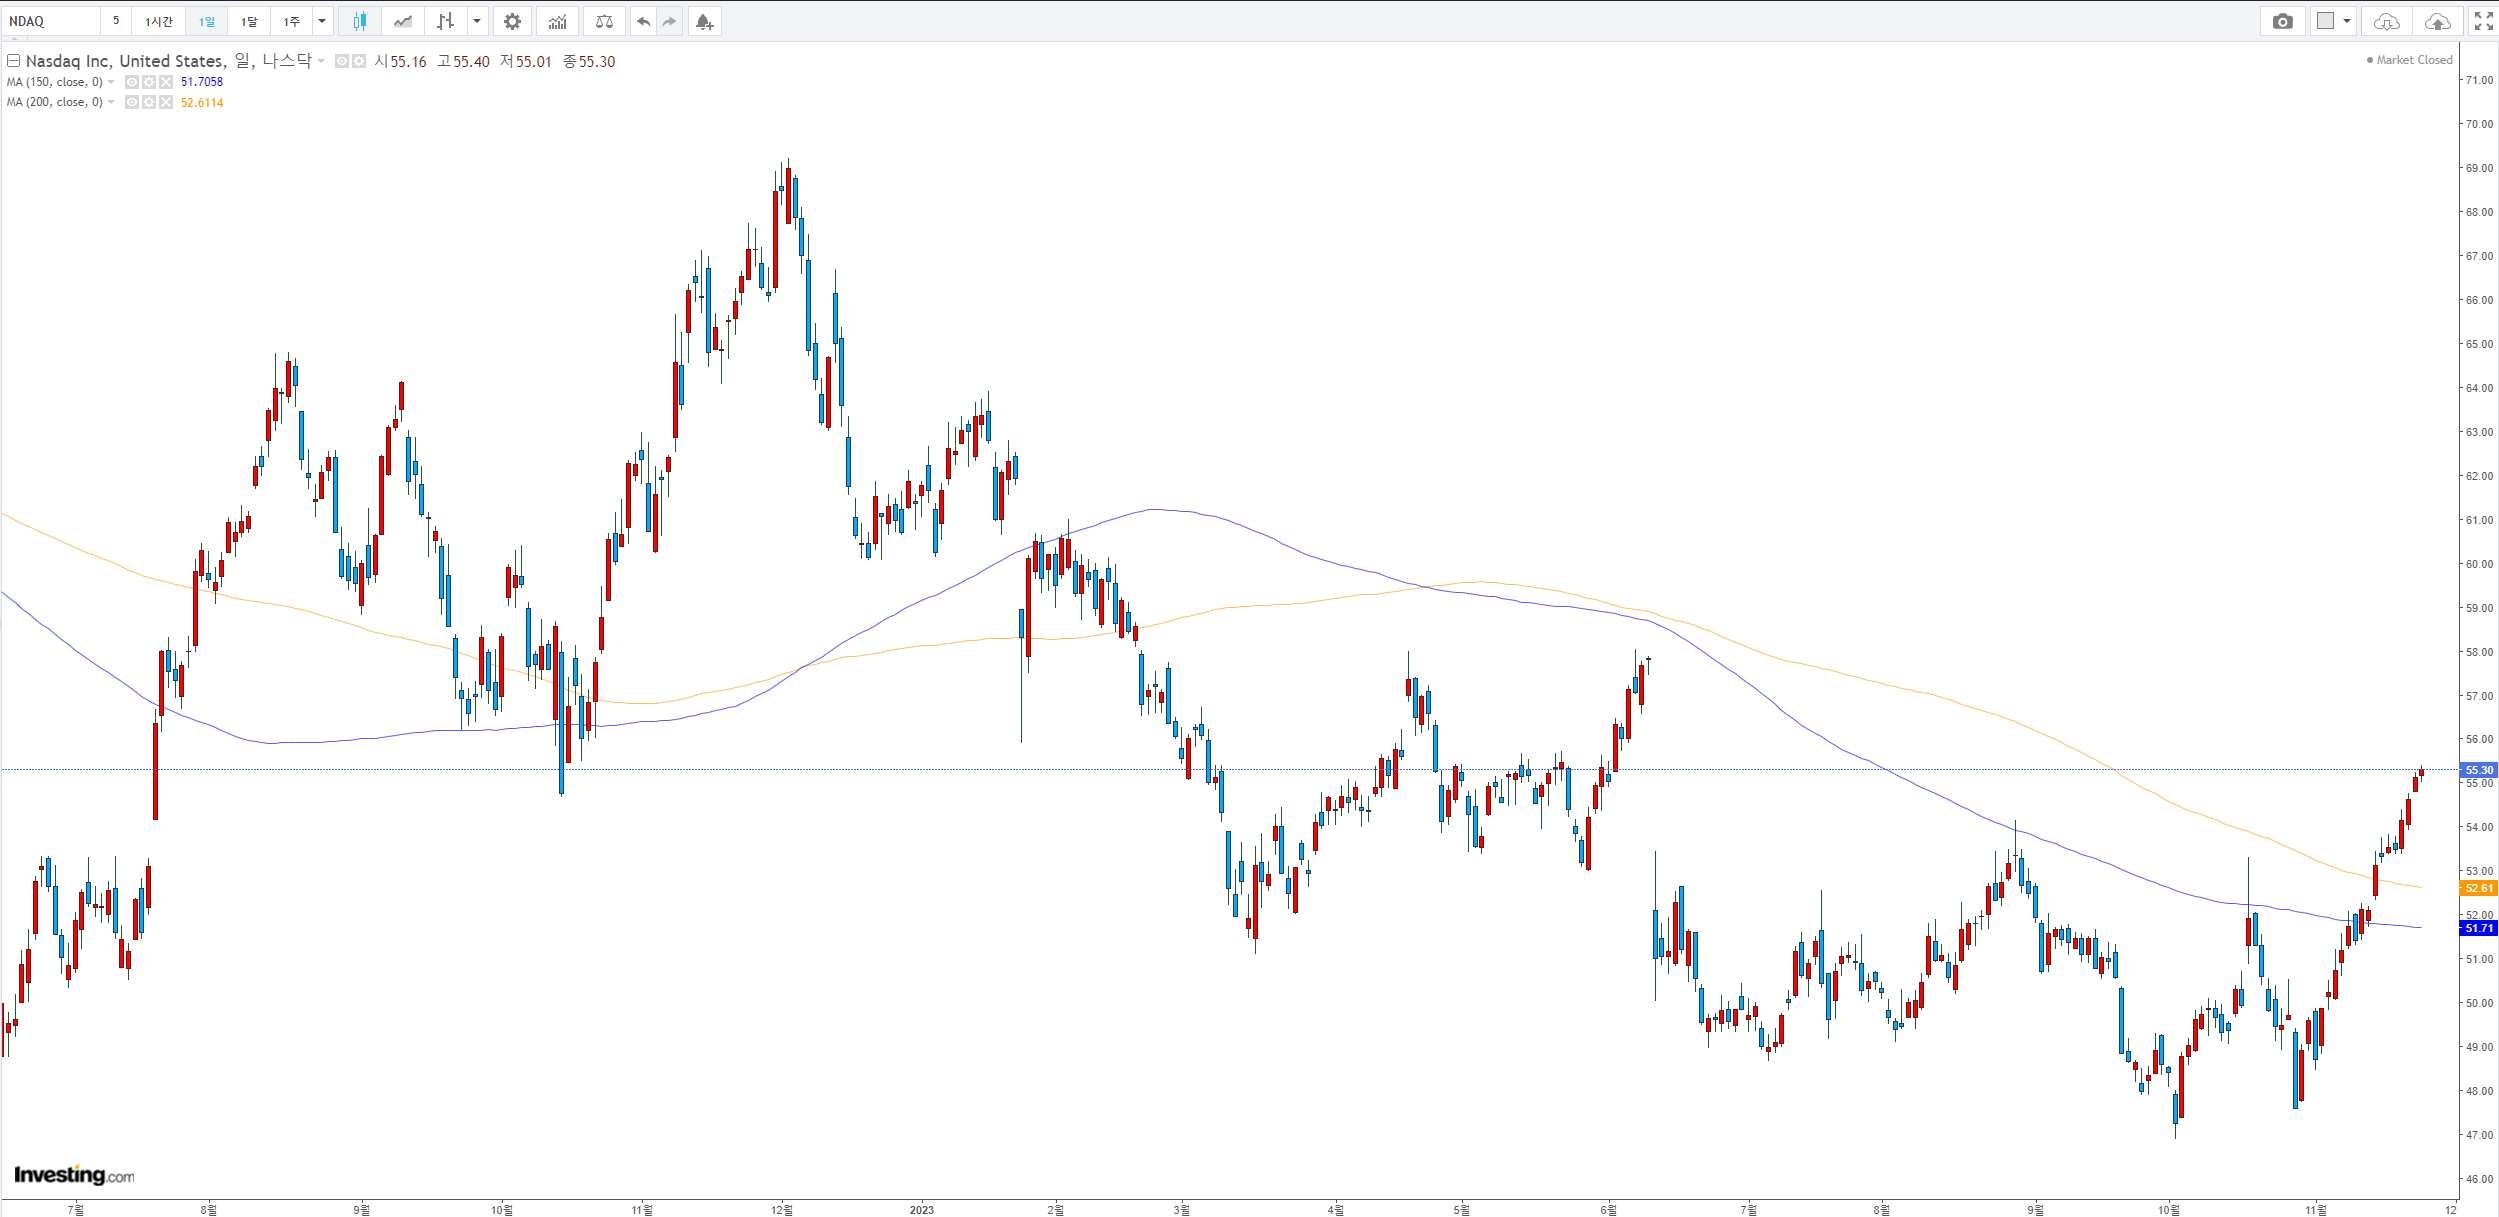Load chart layout from cloud download icon
2499x1217 pixels.
(2386, 21)
